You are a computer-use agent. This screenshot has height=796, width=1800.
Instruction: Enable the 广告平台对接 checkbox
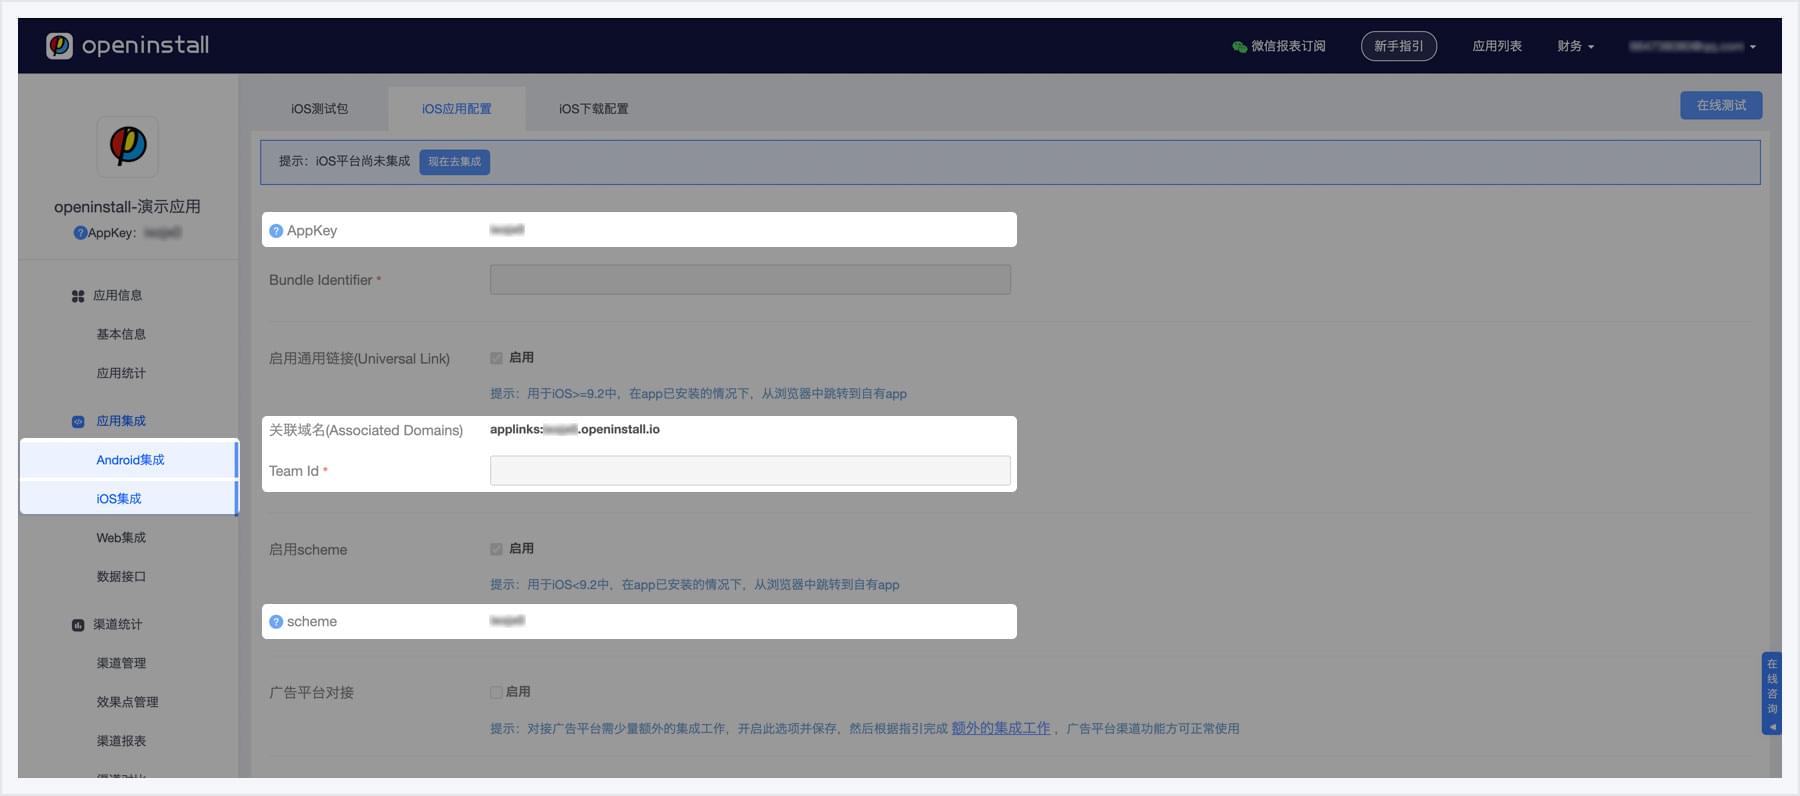pos(496,692)
